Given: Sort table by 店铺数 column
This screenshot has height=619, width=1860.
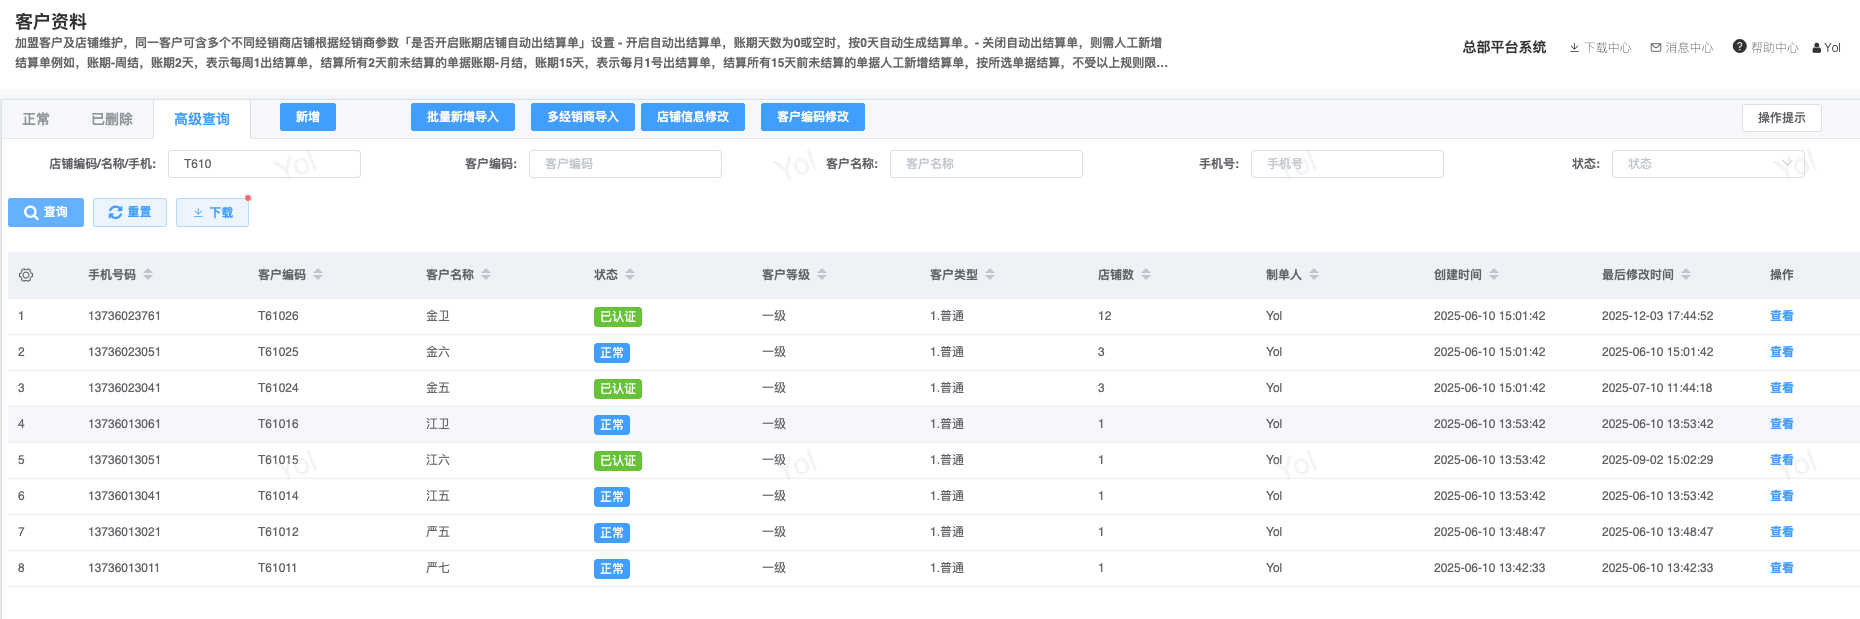Looking at the screenshot, I should [1146, 275].
